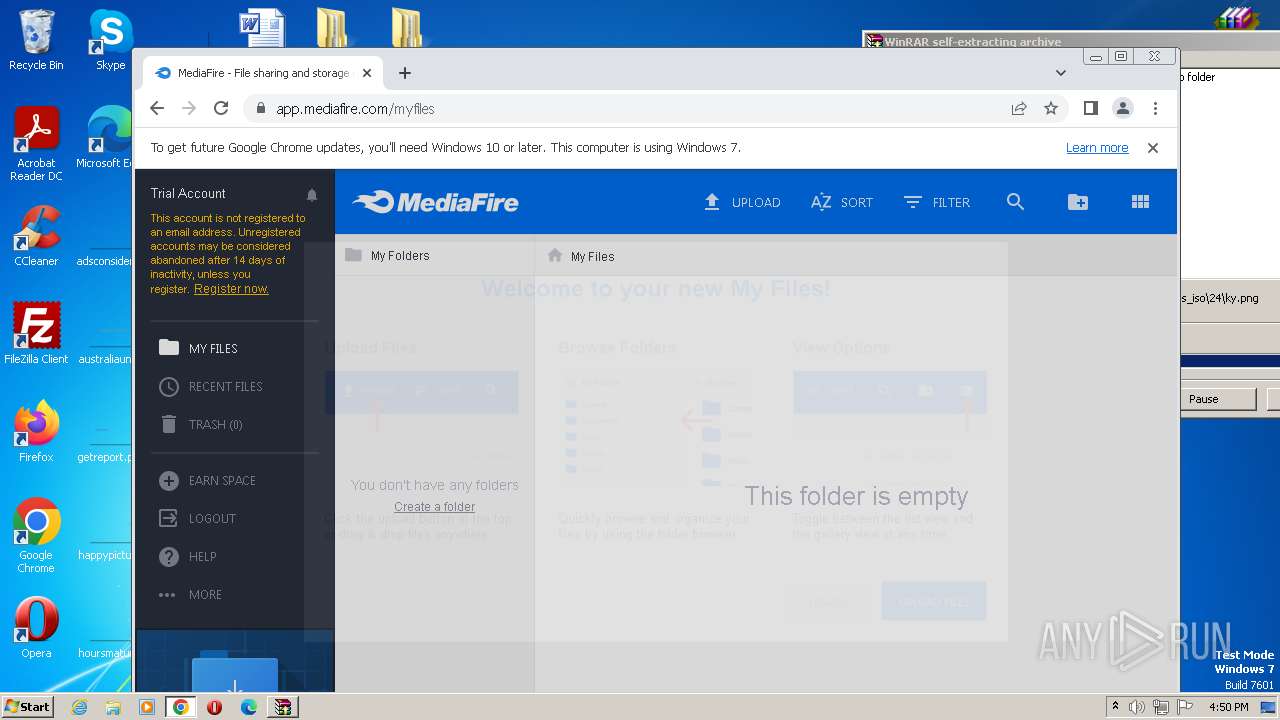This screenshot has width=1280, height=720.
Task: Open Firefox desktop icon
Action: [36, 431]
